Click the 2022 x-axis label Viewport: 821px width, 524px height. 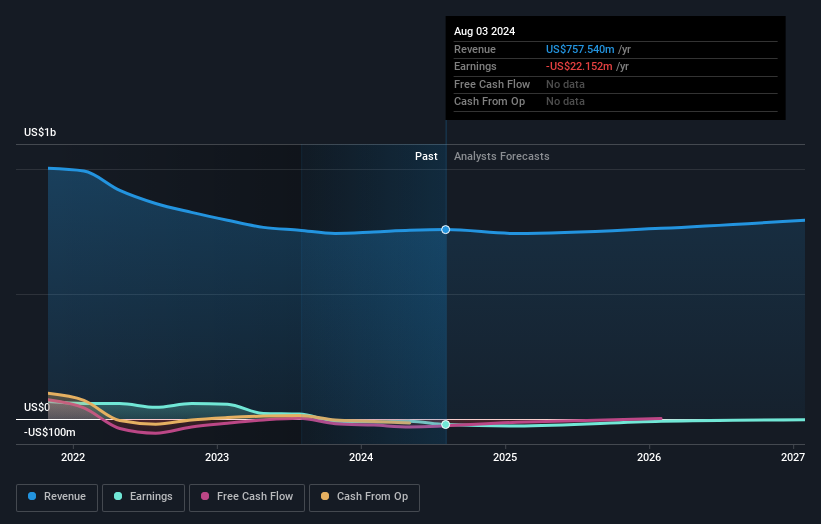click(73, 458)
